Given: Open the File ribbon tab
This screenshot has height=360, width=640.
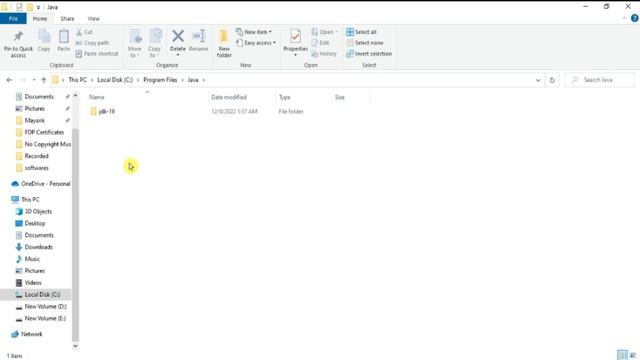Looking at the screenshot, I should [x=13, y=19].
